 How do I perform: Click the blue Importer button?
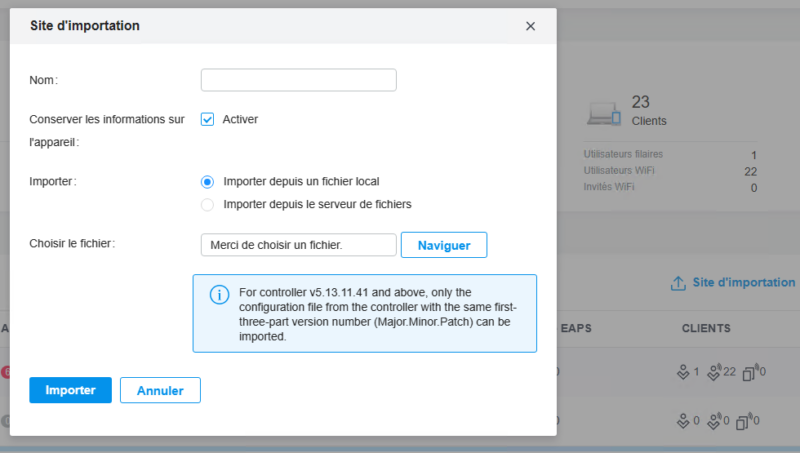point(70,390)
